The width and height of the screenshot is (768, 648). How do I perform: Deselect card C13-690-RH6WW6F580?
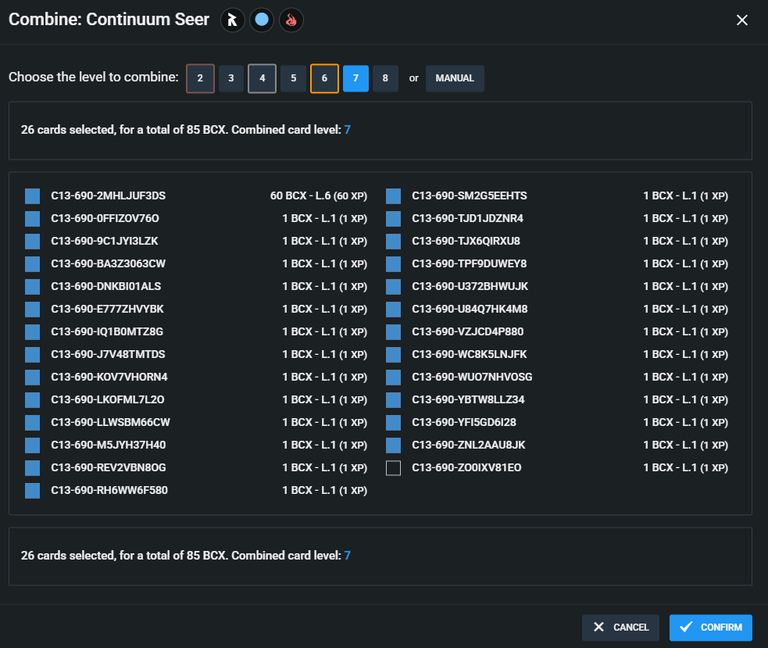(32, 490)
